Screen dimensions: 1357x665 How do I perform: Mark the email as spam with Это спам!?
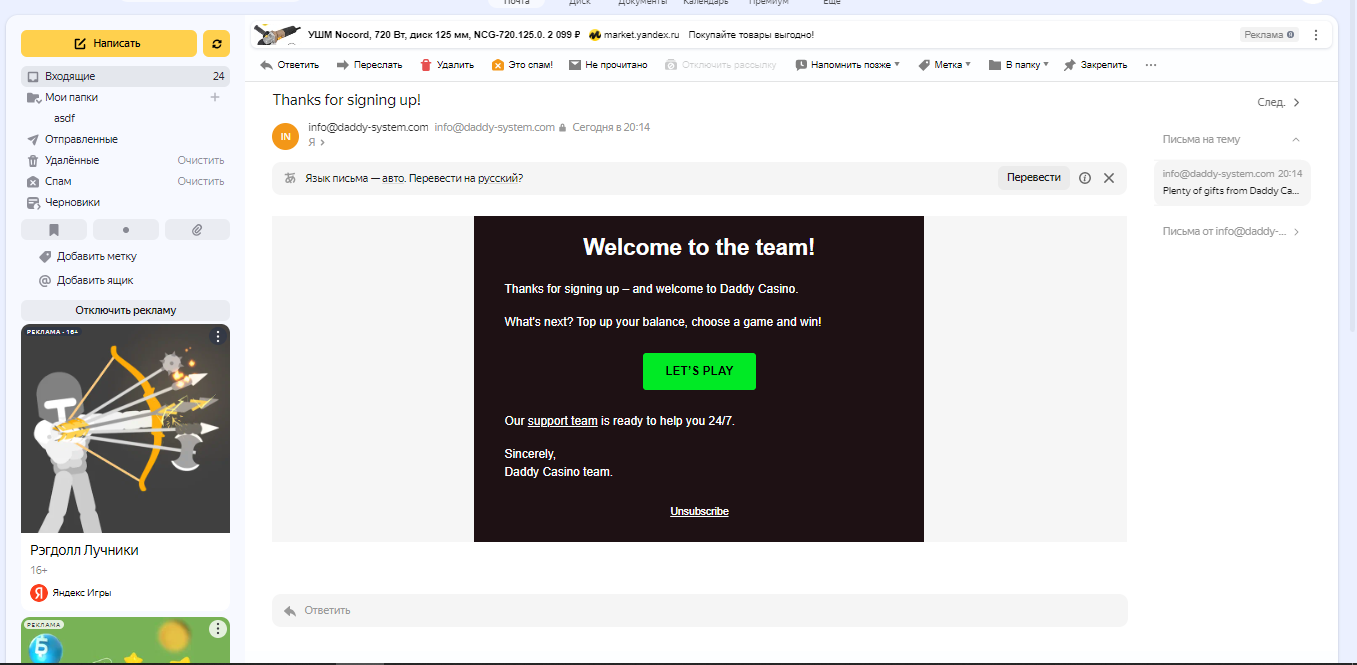522,65
